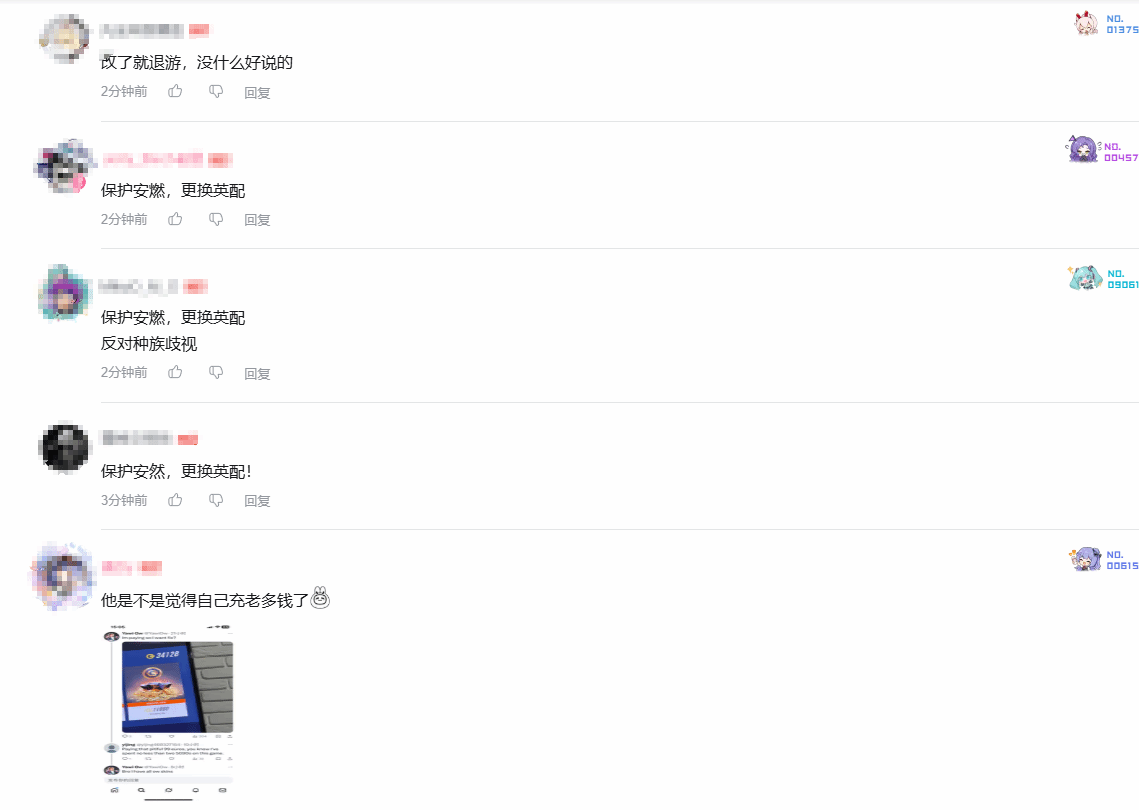This screenshot has width=1139, height=810.
Task: Like the comment "保护安然，更换英配！"
Action: [x=175, y=501]
